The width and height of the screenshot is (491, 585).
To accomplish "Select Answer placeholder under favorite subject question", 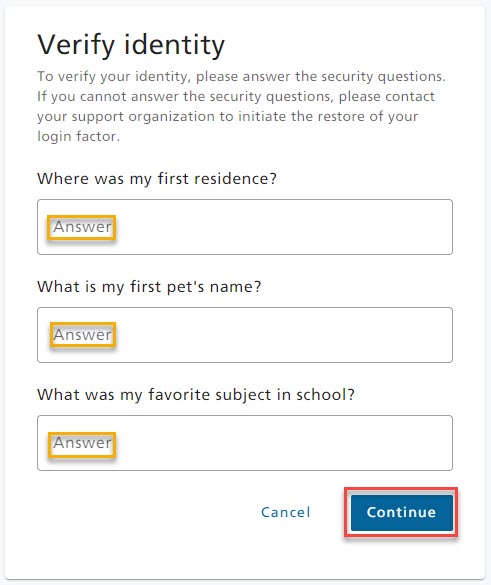I will click(82, 443).
